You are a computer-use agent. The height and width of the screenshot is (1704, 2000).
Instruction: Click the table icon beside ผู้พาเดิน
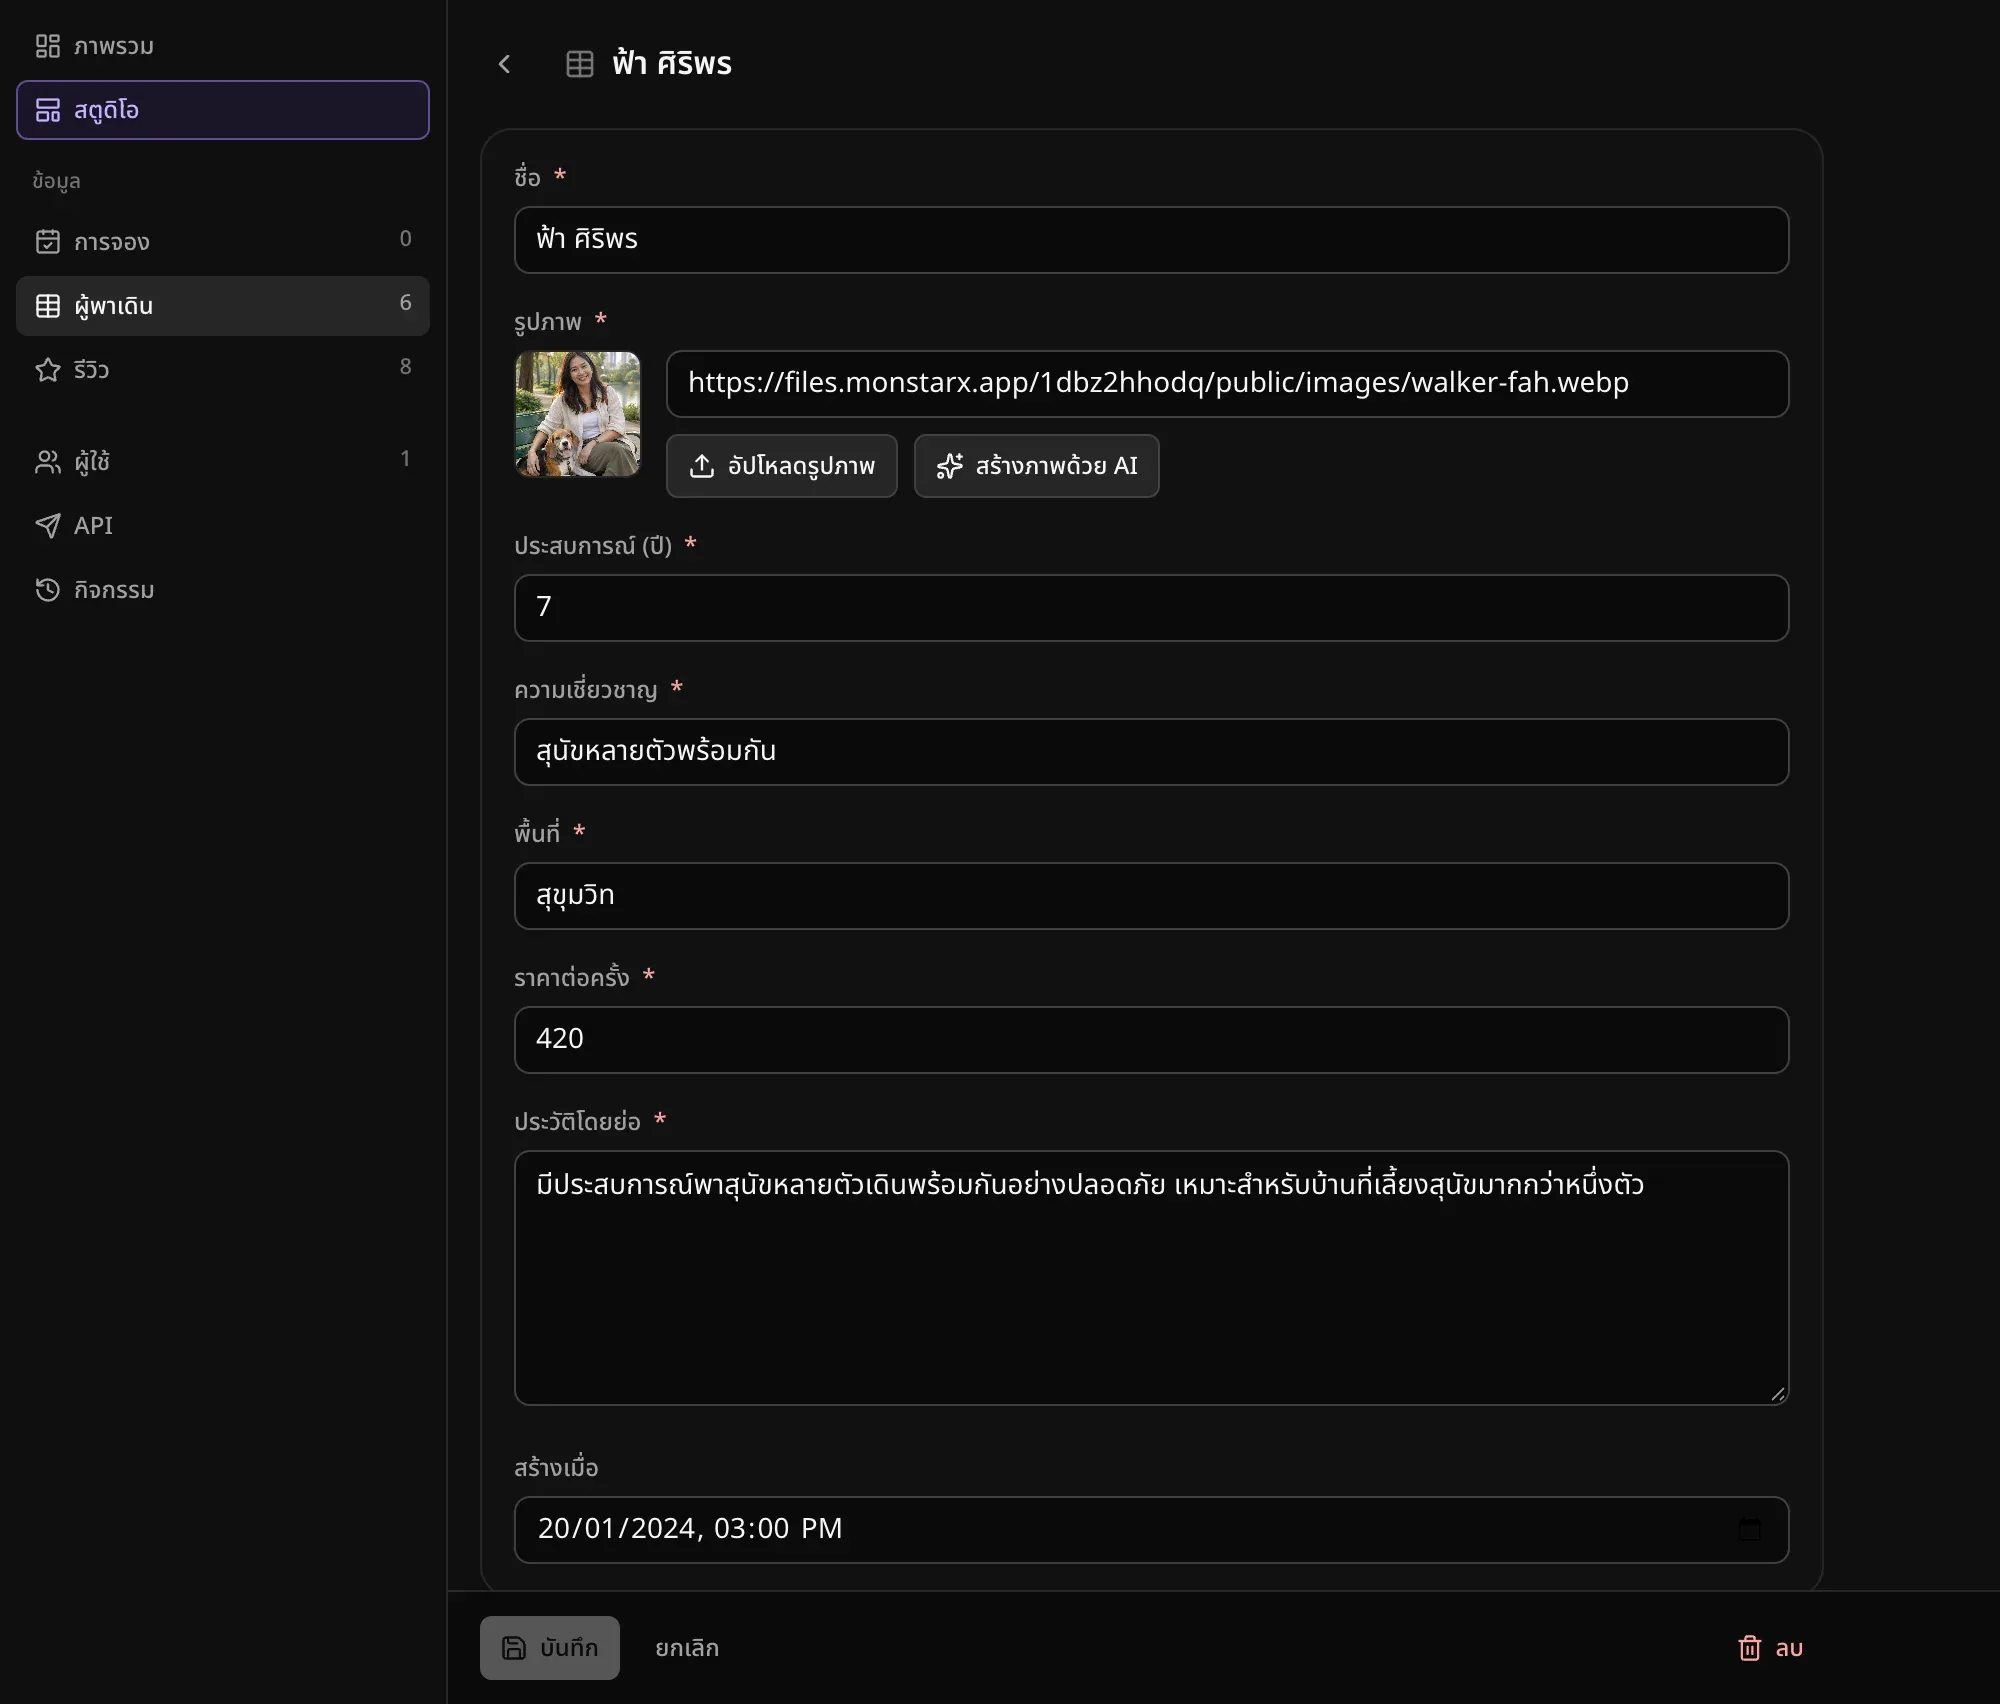(48, 305)
